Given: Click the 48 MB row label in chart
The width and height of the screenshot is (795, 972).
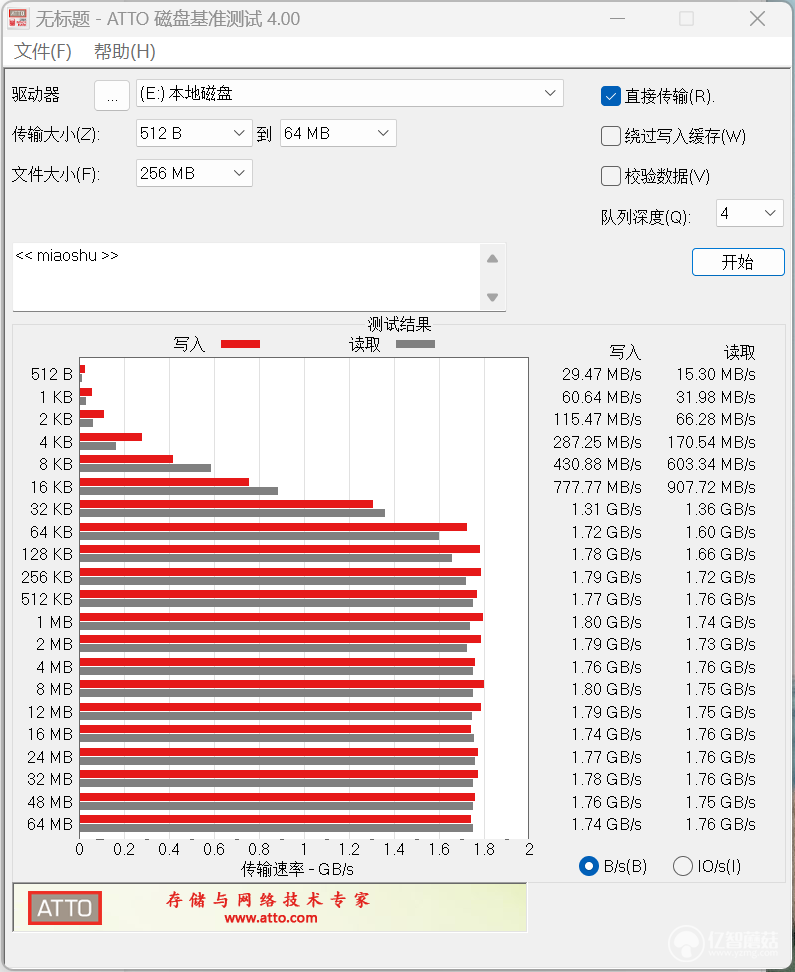Looking at the screenshot, I should pyautogui.click(x=50, y=802).
